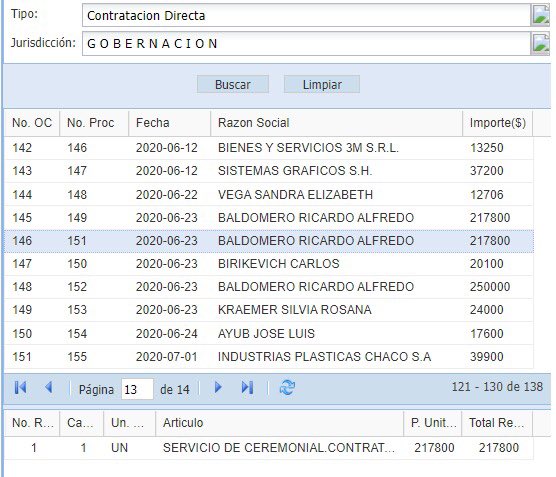Sort by the Fecha column header
556x477 pixels.
point(169,123)
